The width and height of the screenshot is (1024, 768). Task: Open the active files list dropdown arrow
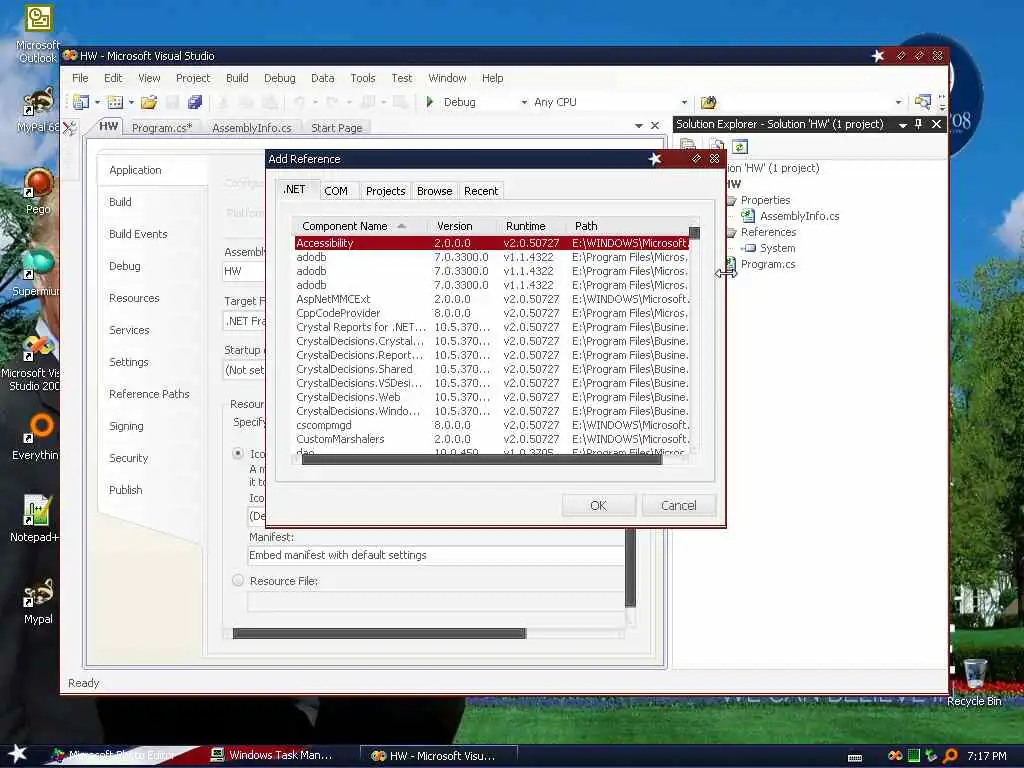[639, 125]
